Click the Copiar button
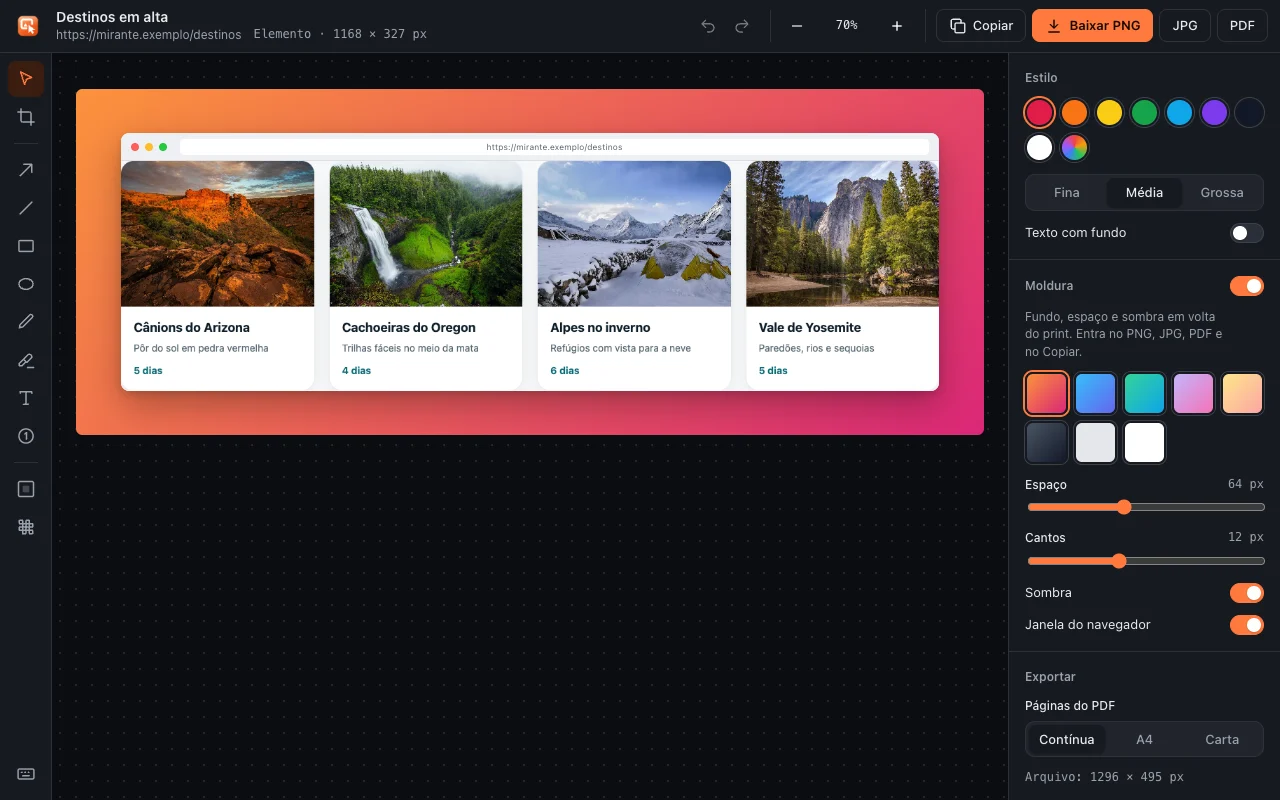This screenshot has width=1280, height=800. tap(981, 26)
